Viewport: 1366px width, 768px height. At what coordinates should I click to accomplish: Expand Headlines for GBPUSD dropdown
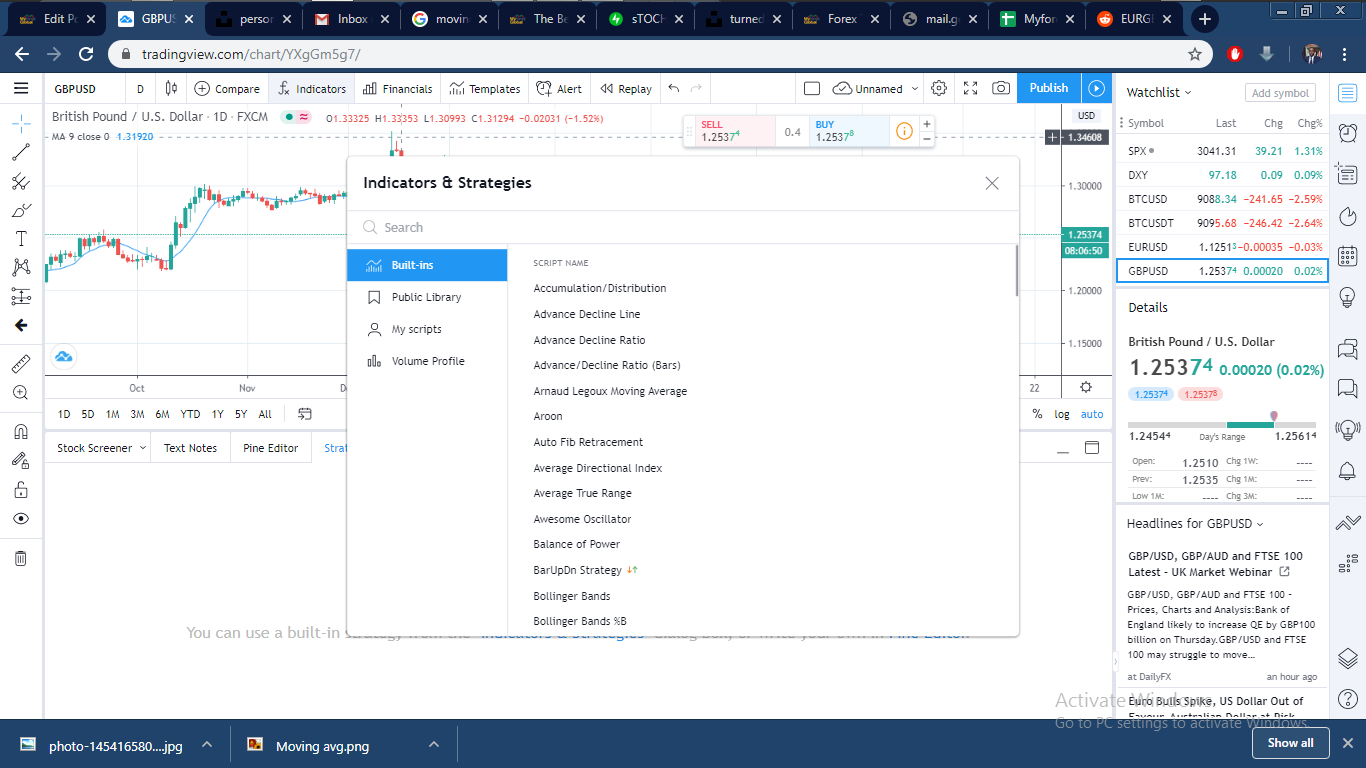click(x=1195, y=523)
